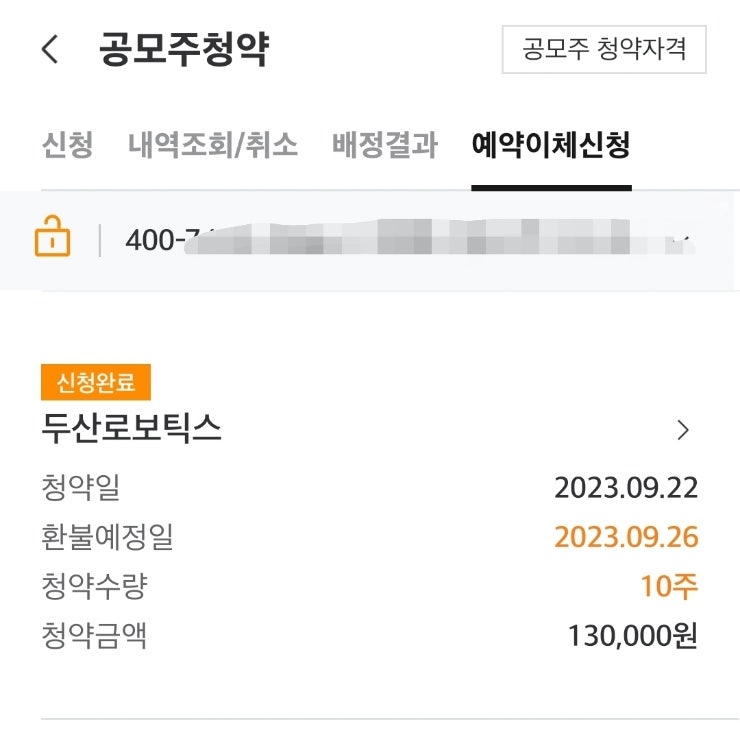The width and height of the screenshot is (740, 735).
Task: Click the 환불예정일 label
Action: click(x=107, y=537)
